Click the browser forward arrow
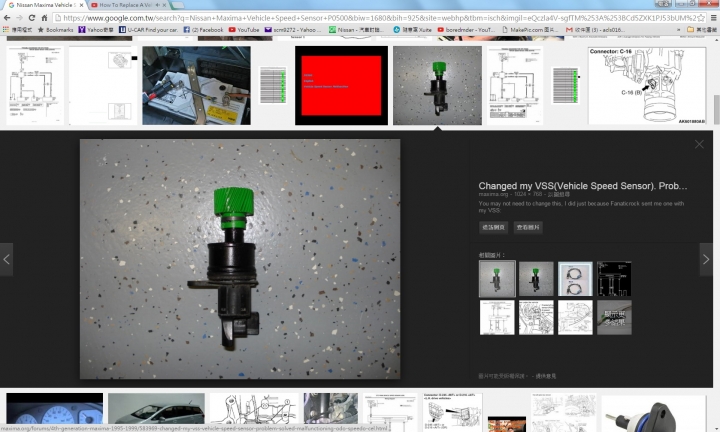 click(x=19, y=18)
